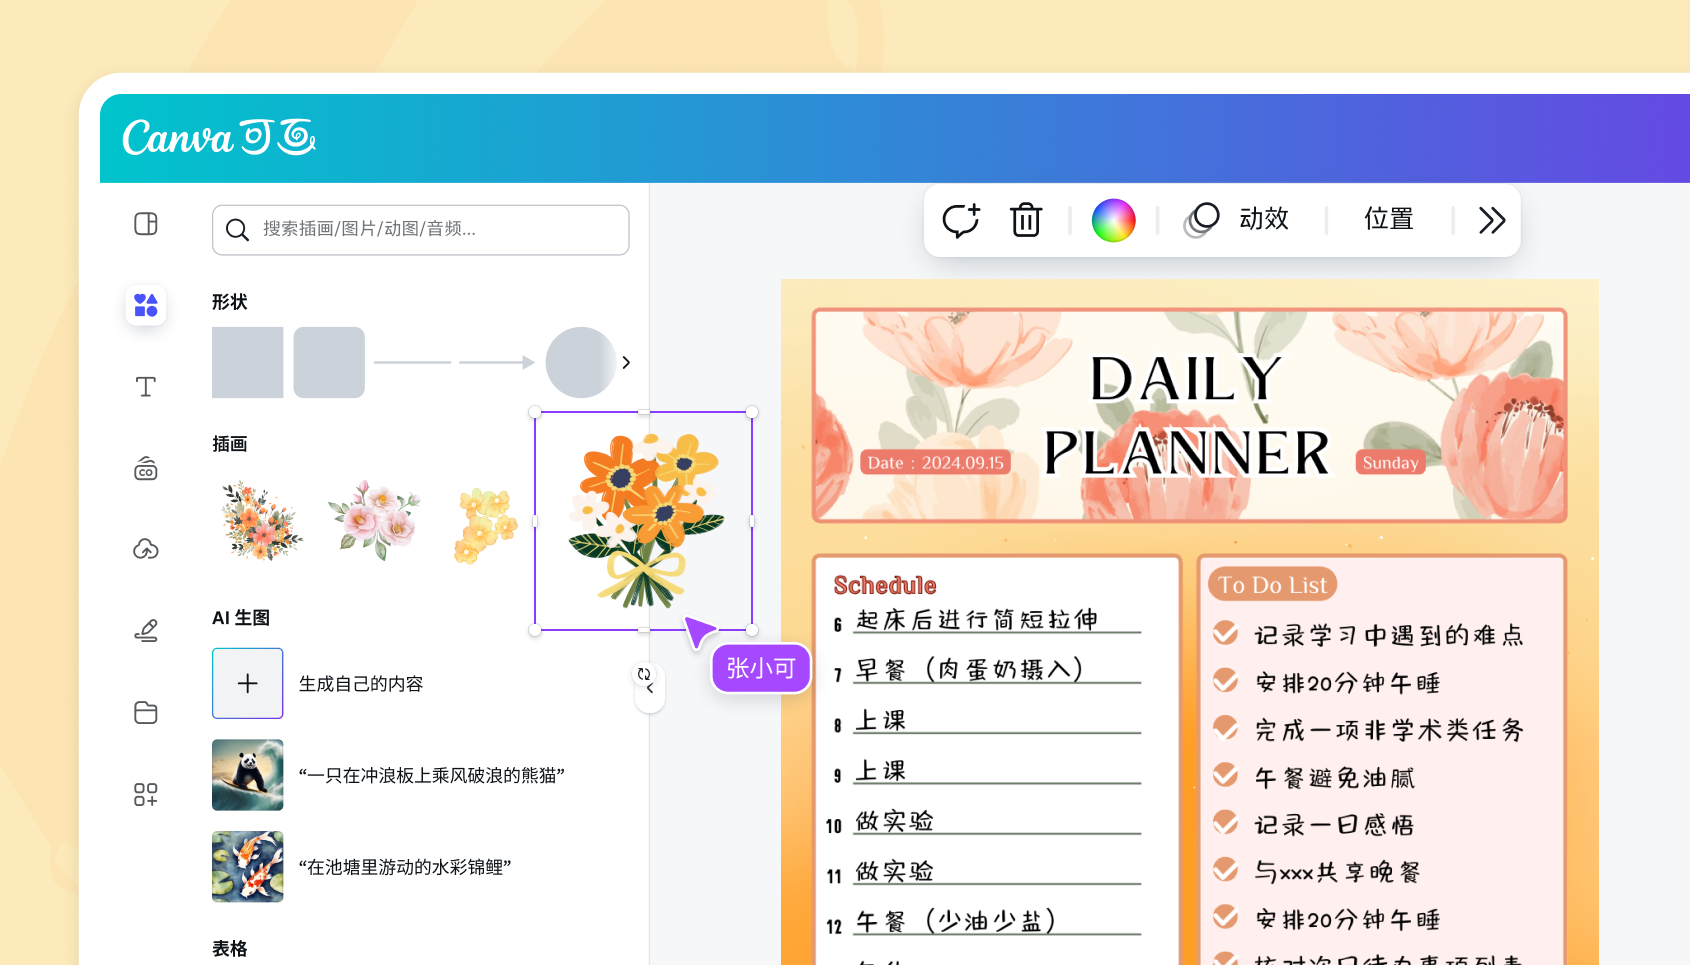Click 生成自己的内容 label
Viewport: 1690px width, 965px height.
coord(361,684)
